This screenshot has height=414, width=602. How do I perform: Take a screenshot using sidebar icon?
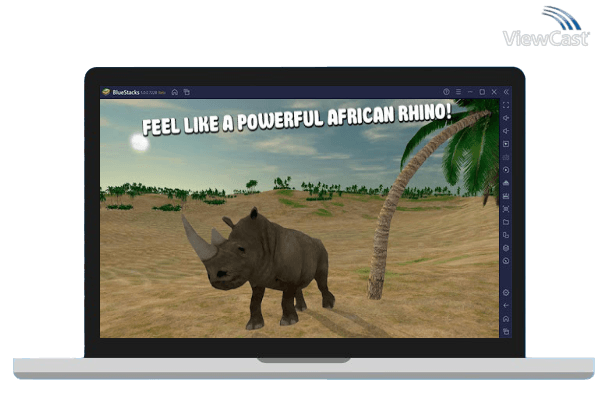[x=506, y=209]
